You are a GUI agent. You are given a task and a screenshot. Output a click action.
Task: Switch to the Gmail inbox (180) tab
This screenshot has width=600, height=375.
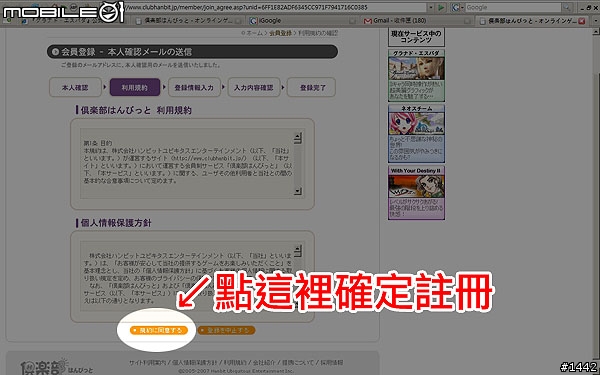[417, 21]
